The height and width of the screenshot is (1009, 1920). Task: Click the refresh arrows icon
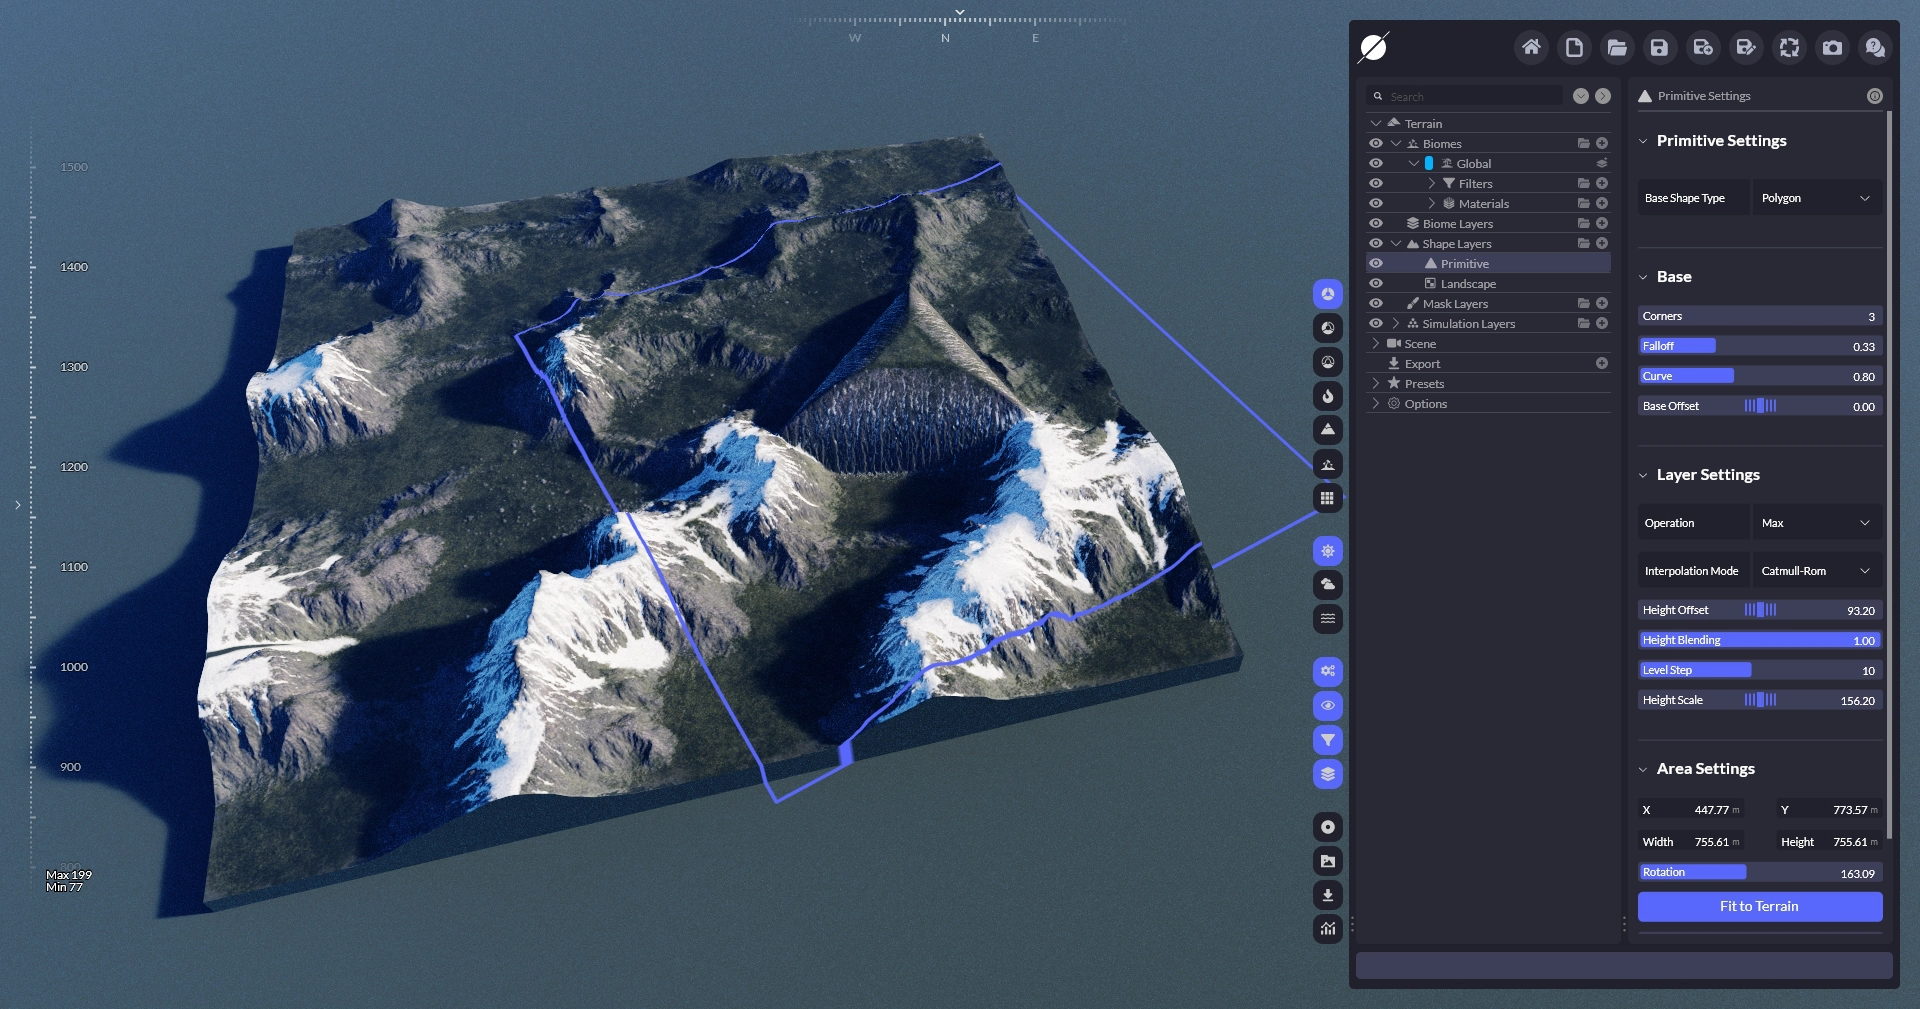(x=1789, y=47)
